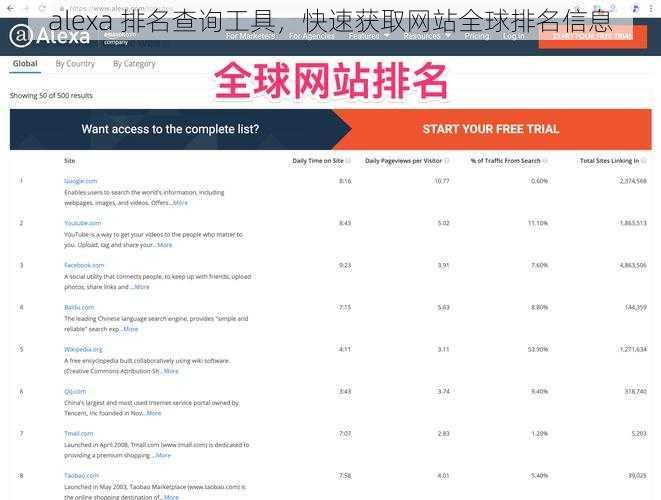Screen dimensions: 661x500
Task: Click the Daily Pageviews per Visitor header
Action: pos(403,161)
